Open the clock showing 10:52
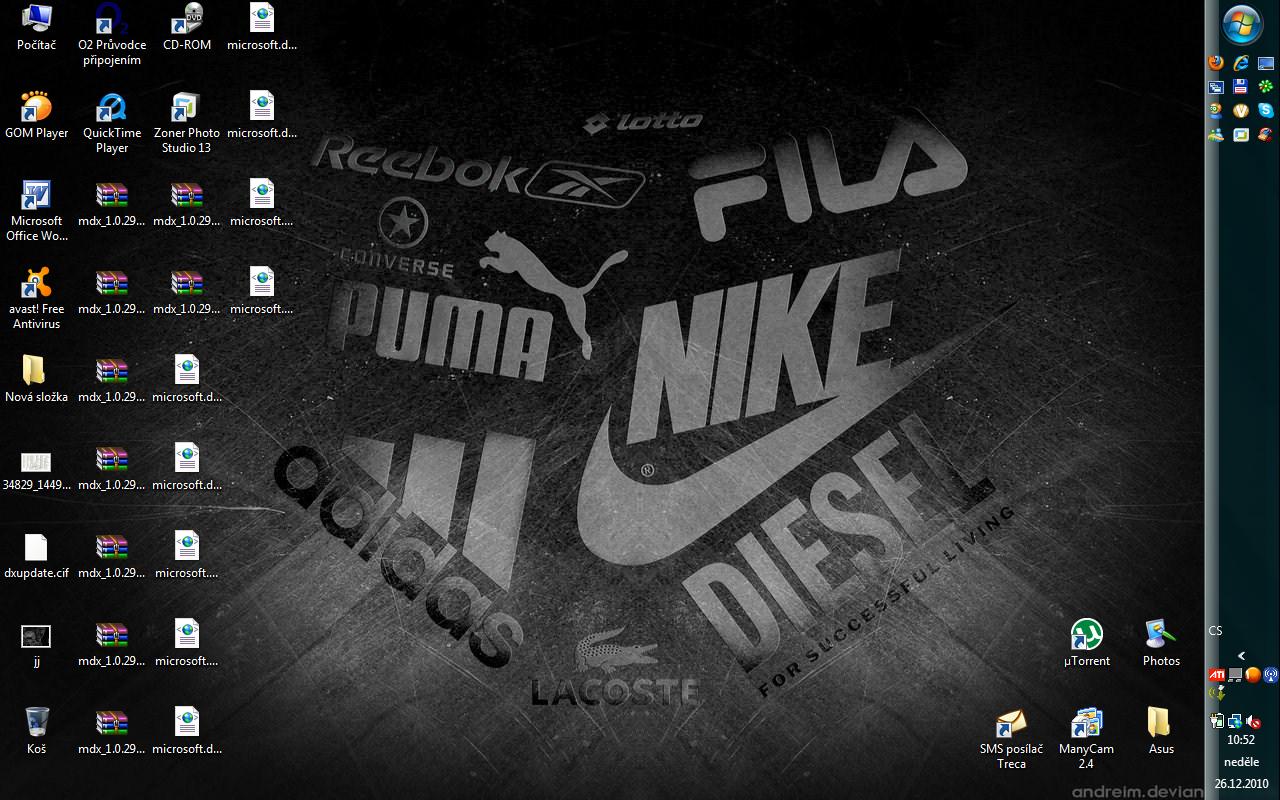Screen dimensions: 1280x800 [1241, 740]
